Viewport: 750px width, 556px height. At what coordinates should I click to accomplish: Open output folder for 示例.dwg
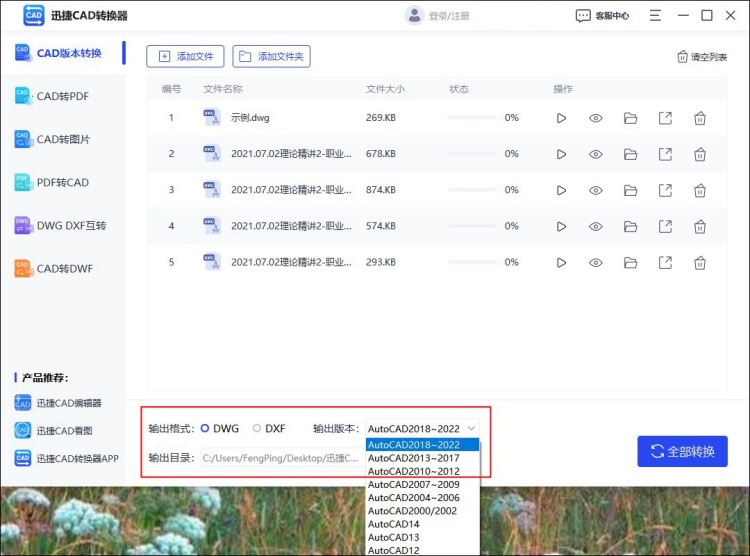[x=630, y=118]
